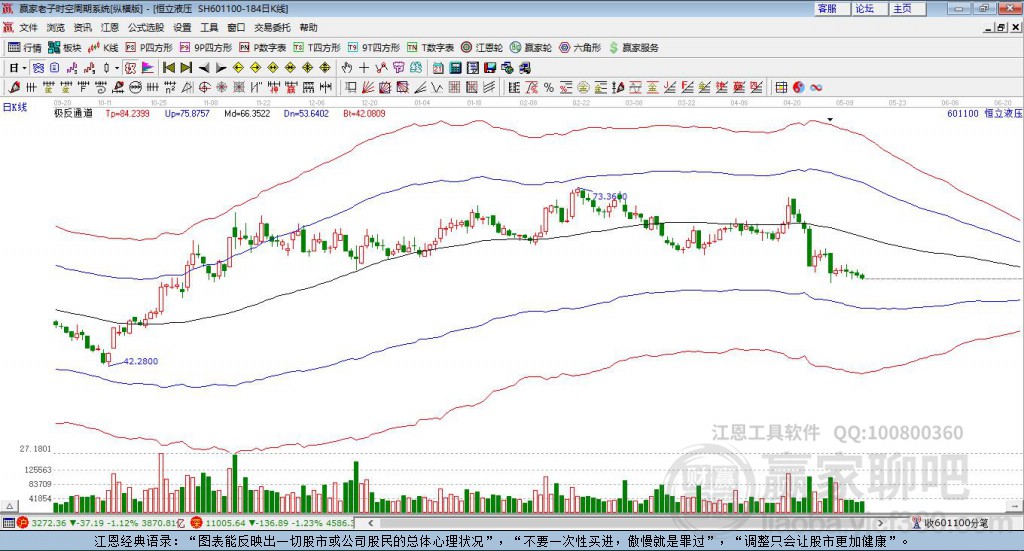Open the 板块 sector view
Screen dimensions: 1024x551
coord(64,48)
